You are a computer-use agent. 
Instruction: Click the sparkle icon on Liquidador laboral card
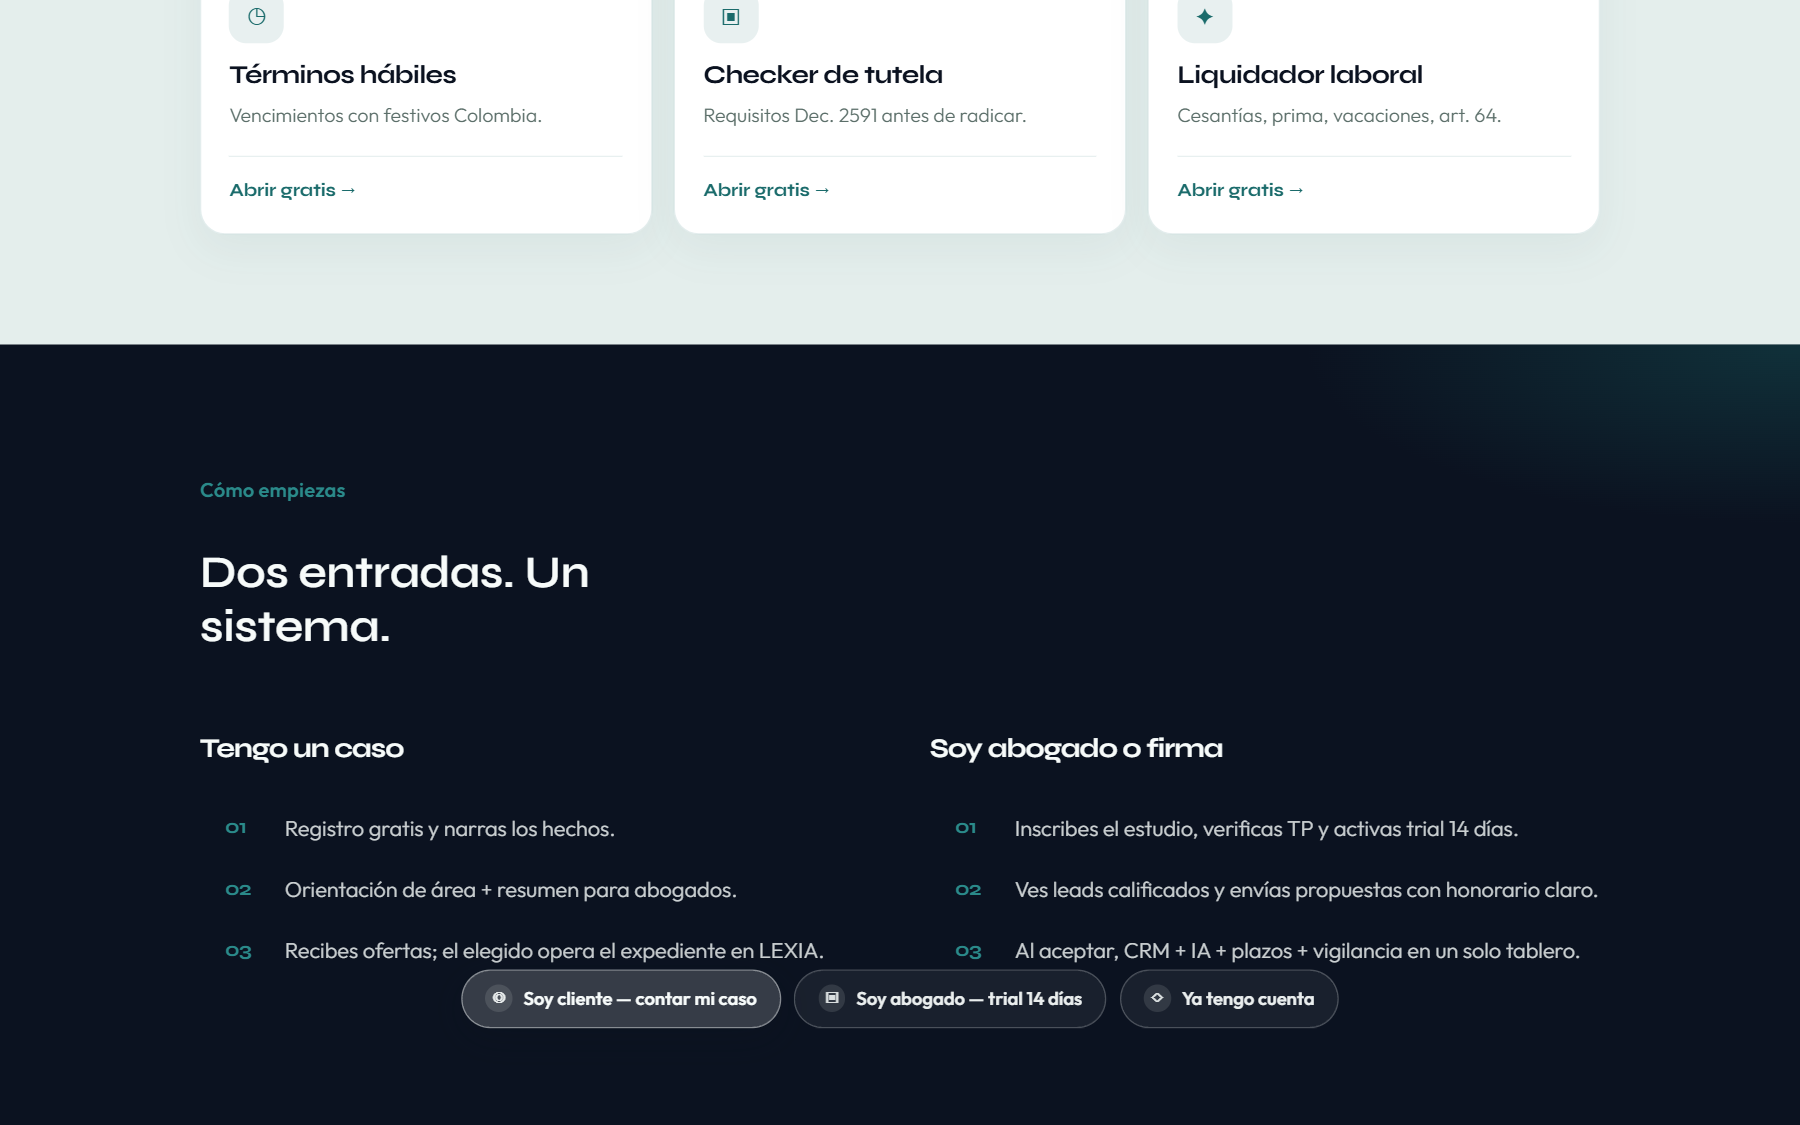tap(1205, 16)
